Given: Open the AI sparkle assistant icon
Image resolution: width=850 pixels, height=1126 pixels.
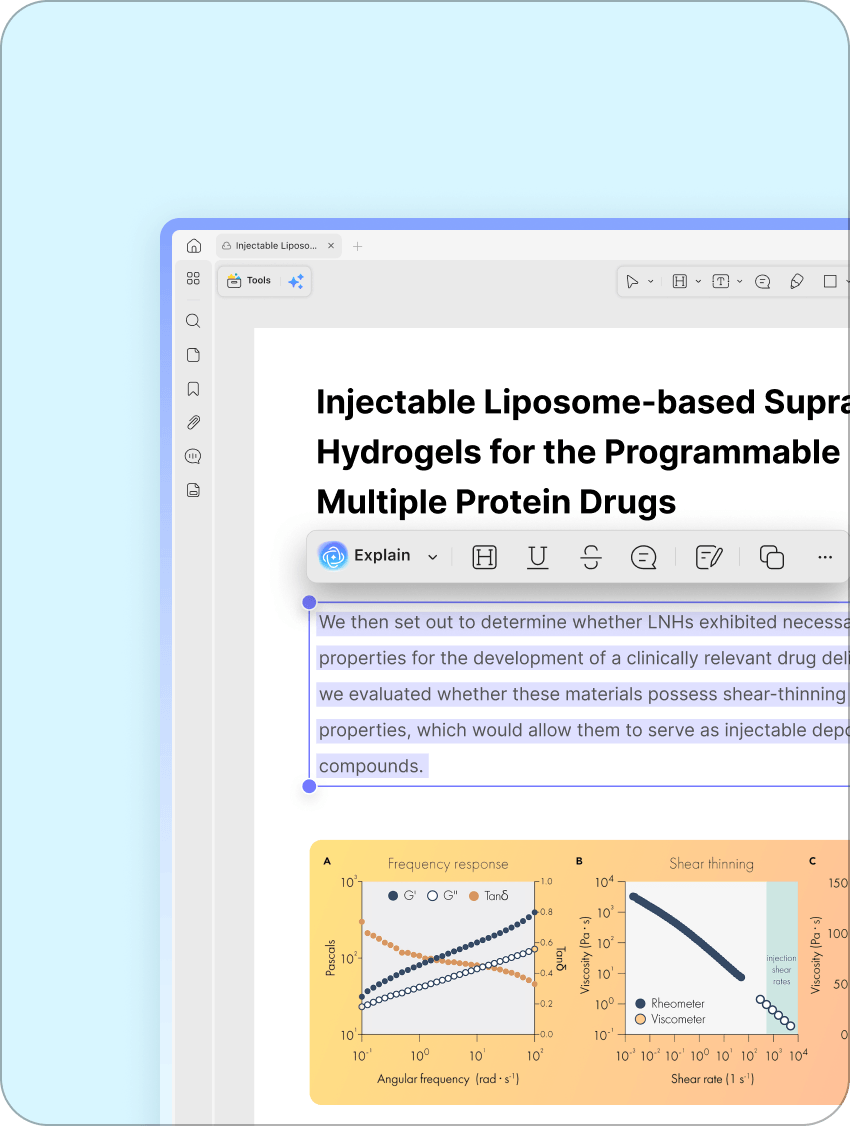Looking at the screenshot, I should tap(296, 281).
